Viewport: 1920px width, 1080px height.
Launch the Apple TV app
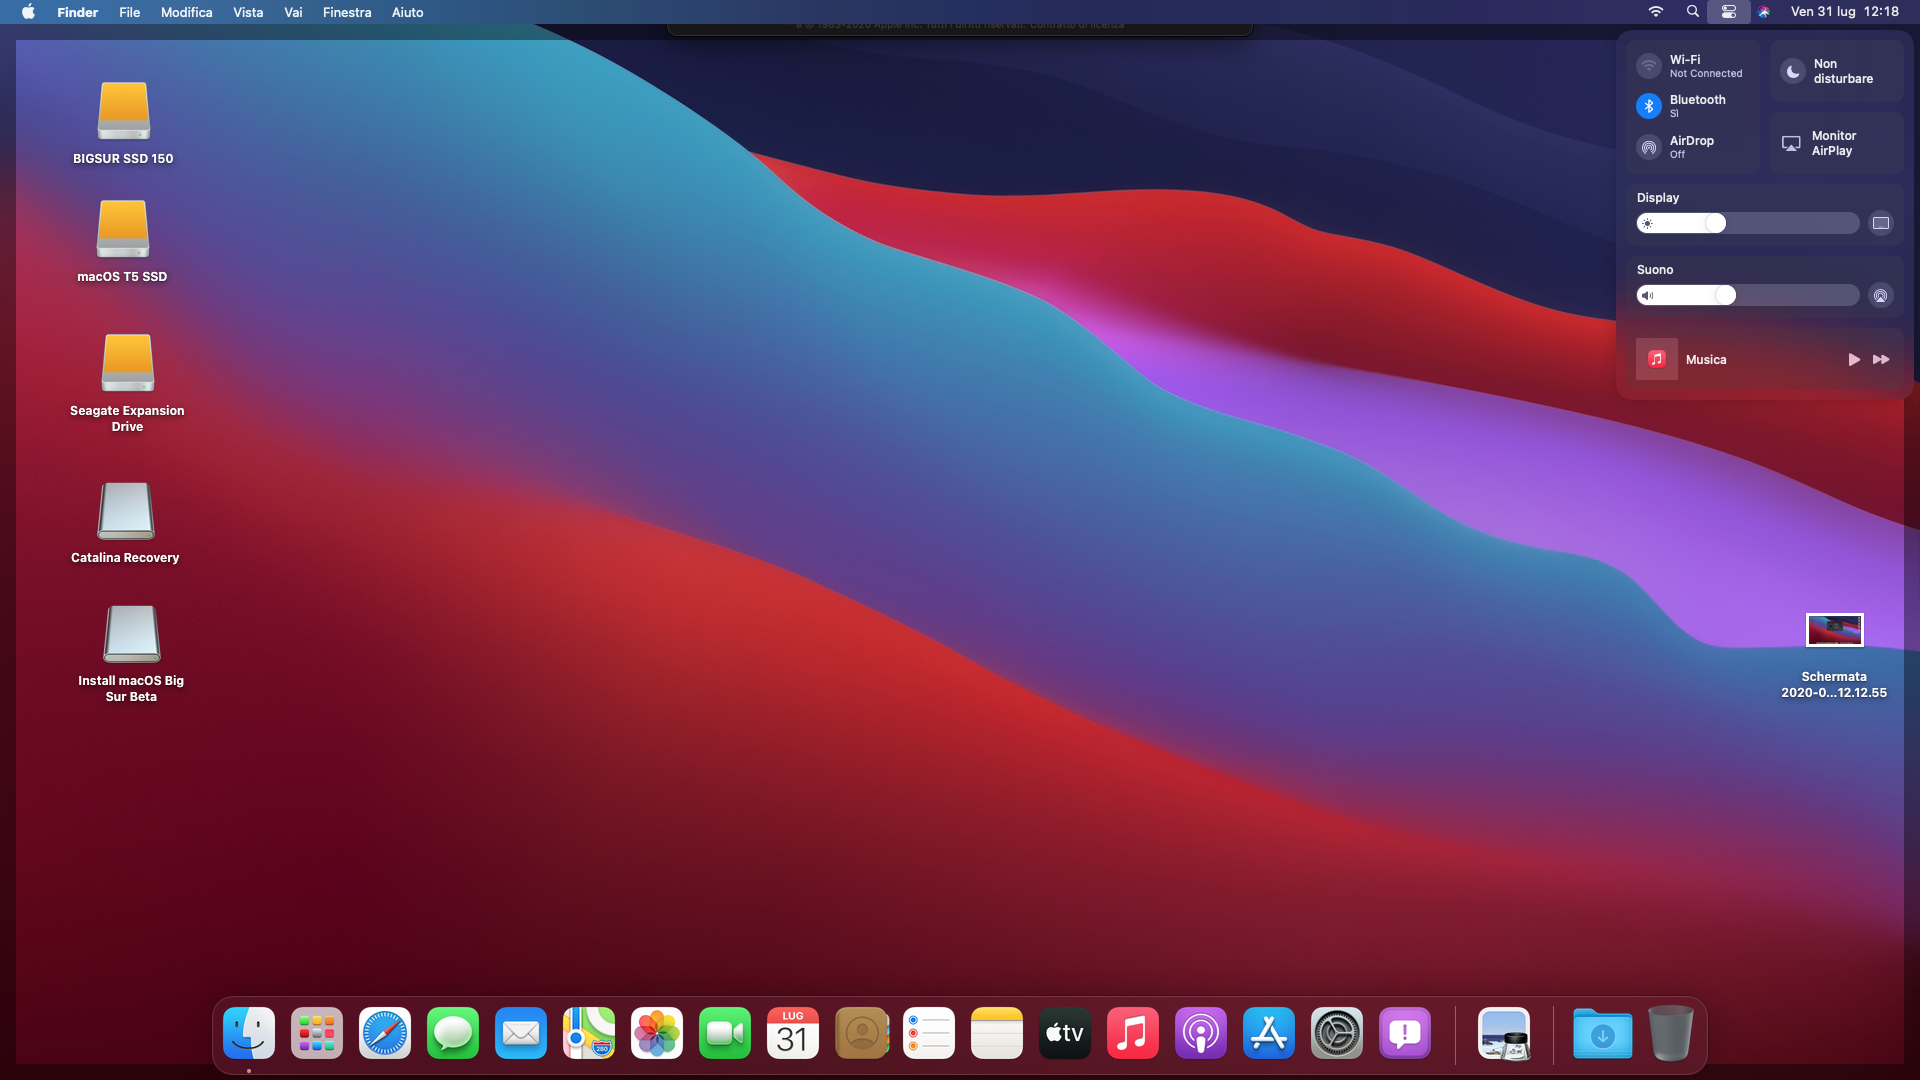tap(1065, 1033)
